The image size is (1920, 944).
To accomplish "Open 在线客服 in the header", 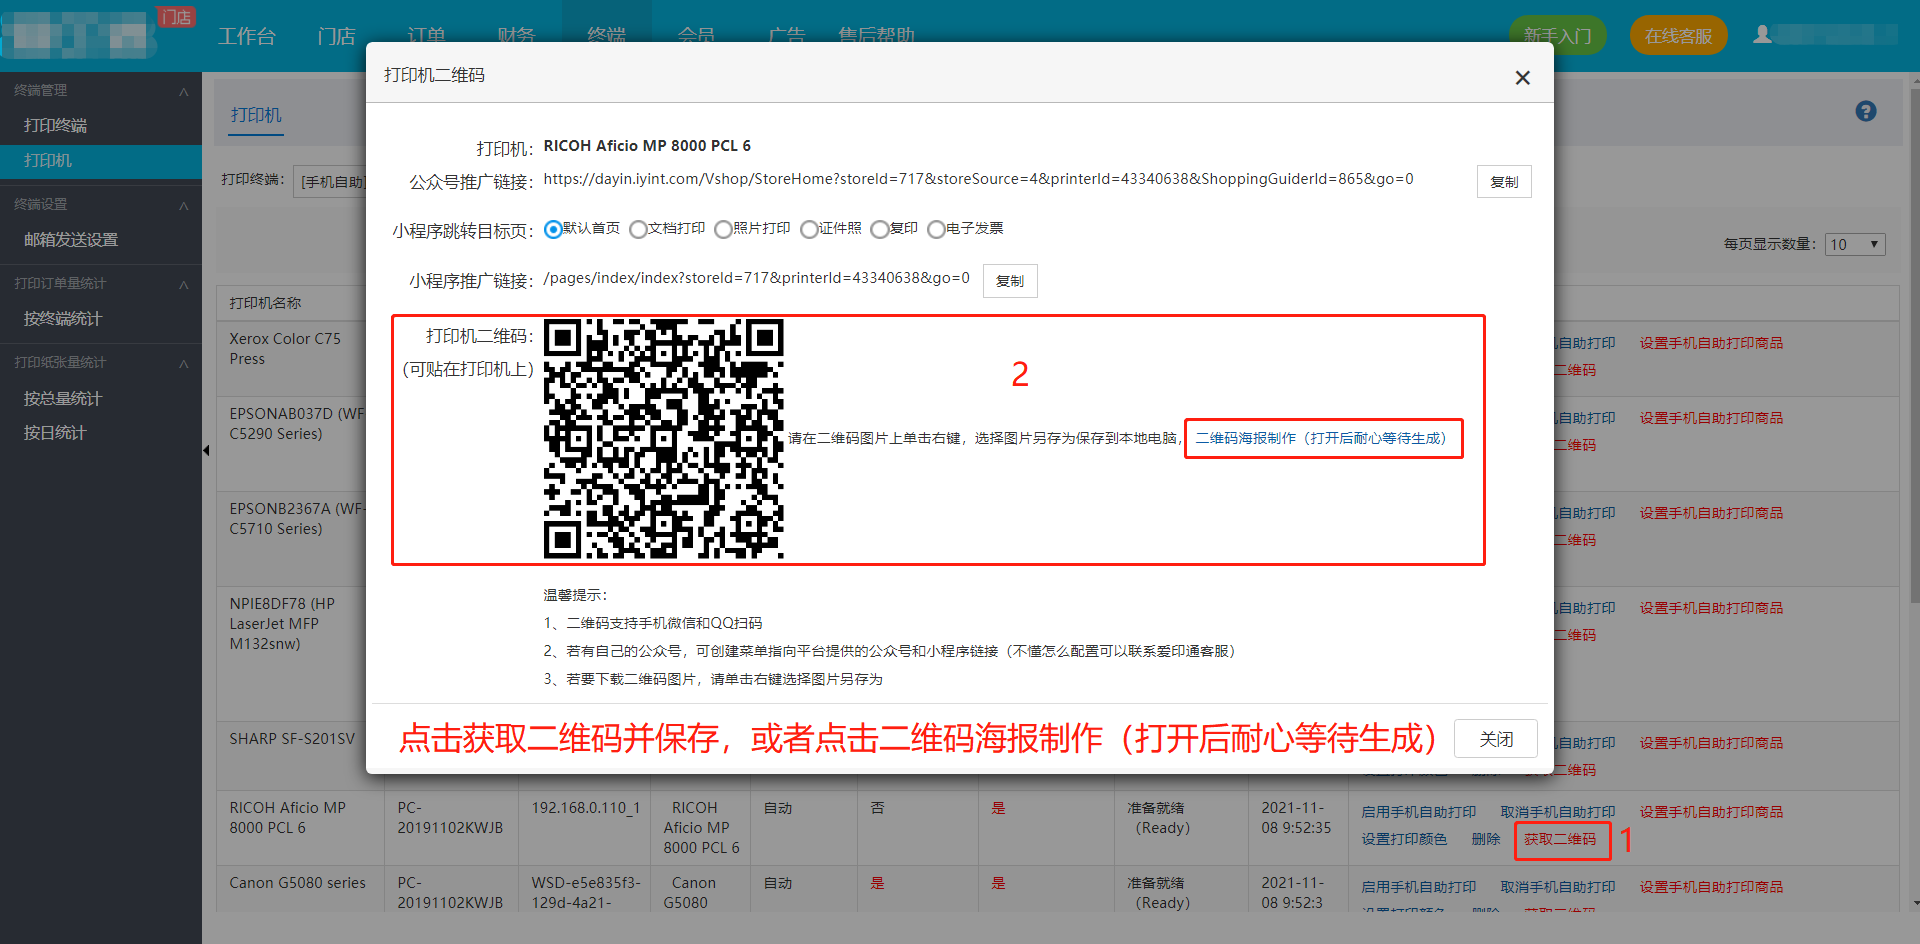I will tap(1679, 36).
